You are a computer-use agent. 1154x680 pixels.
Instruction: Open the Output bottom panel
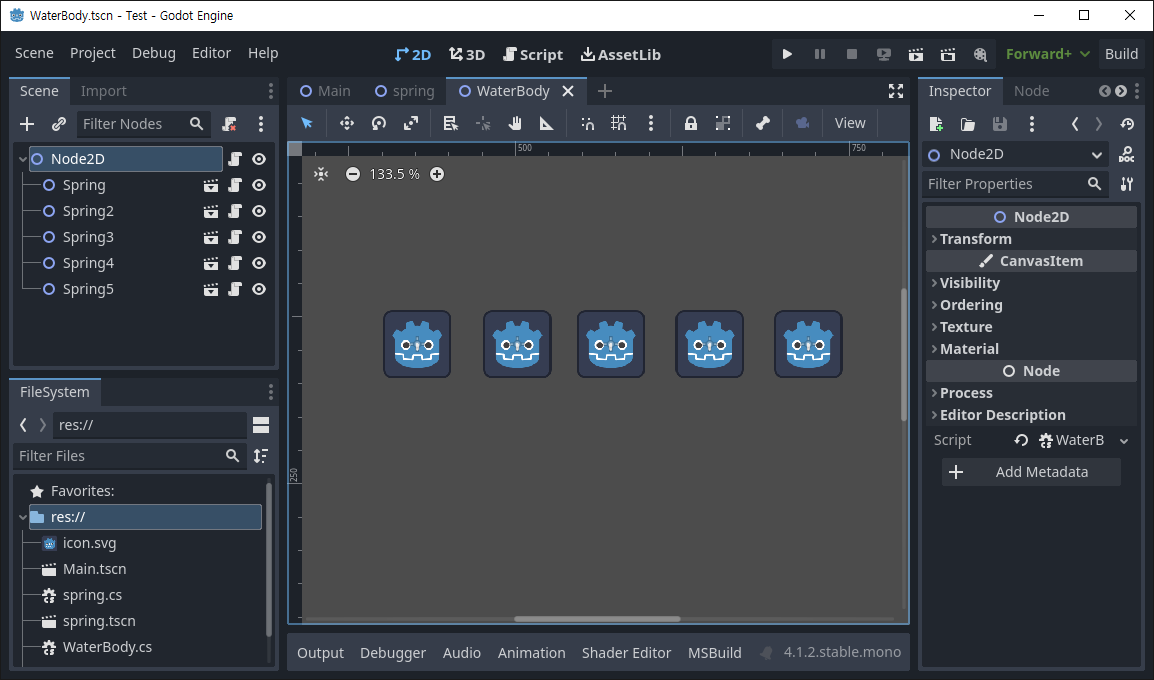pyautogui.click(x=320, y=653)
